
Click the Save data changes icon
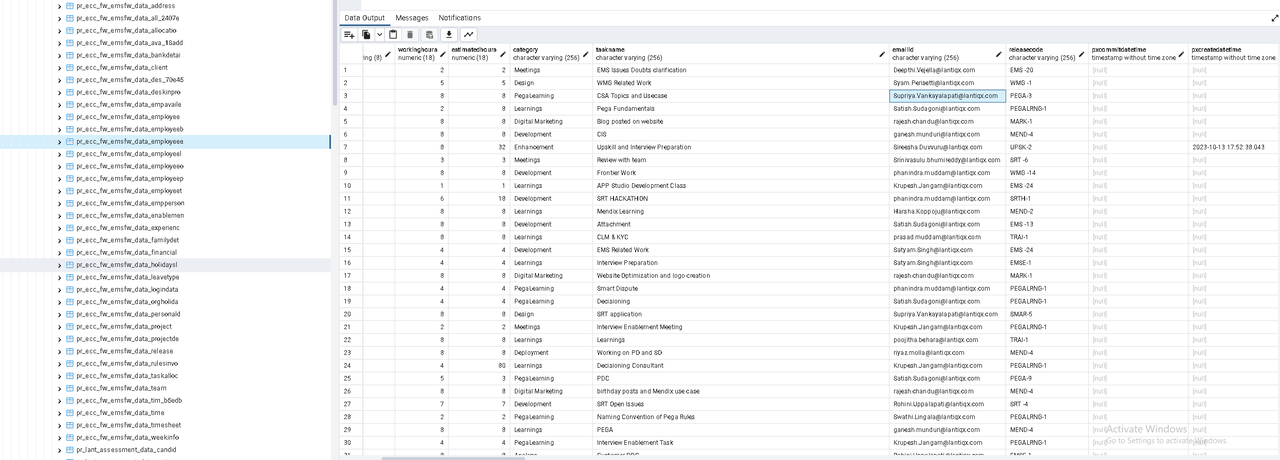[428, 34]
